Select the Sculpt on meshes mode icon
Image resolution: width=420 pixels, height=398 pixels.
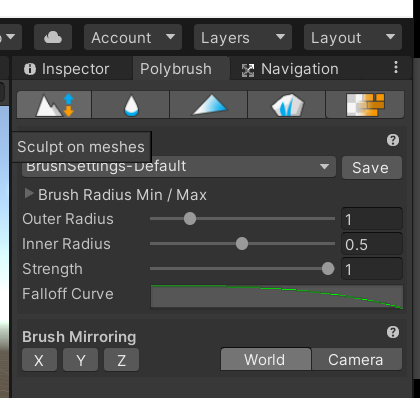54,105
